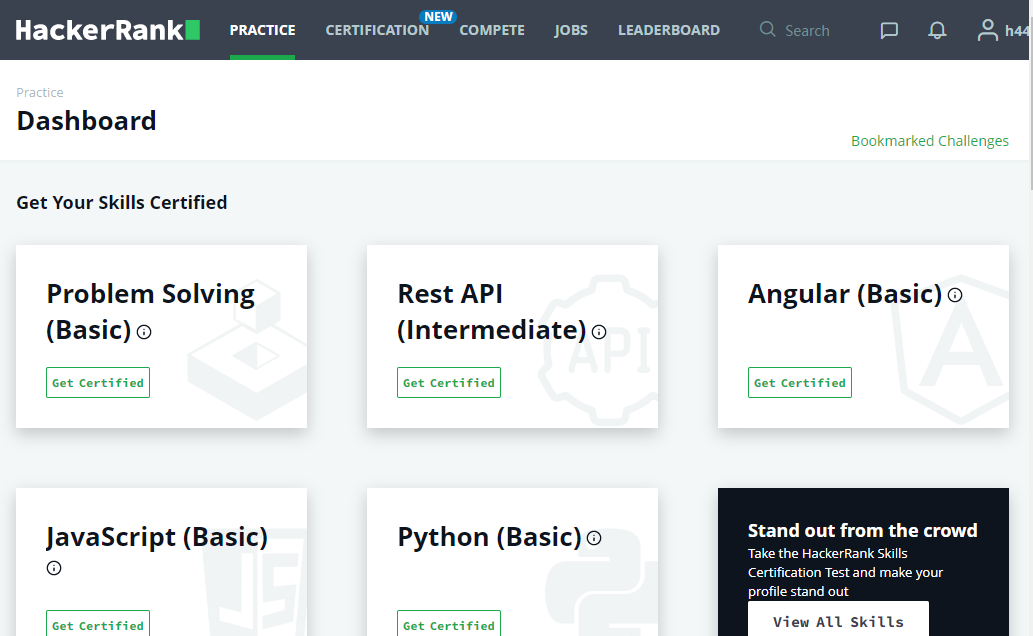Open the Compete section

pyautogui.click(x=492, y=30)
